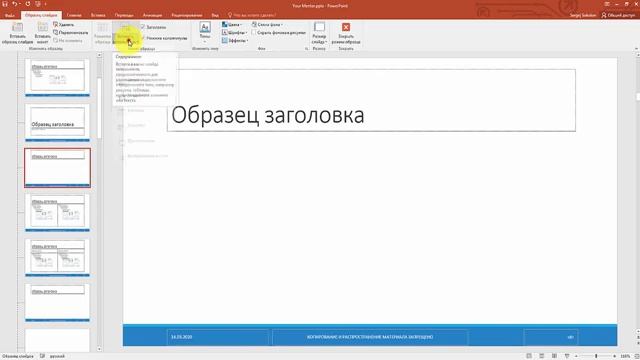The height and width of the screenshot is (360, 640).
Task: Click the Redo icon in the quick access toolbar
Action: 28,4
